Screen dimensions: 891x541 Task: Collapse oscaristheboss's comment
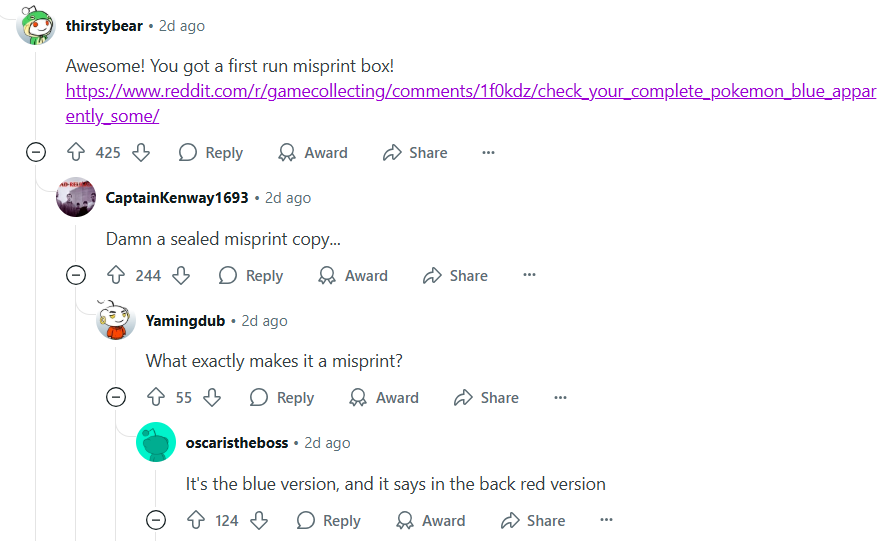(x=156, y=521)
